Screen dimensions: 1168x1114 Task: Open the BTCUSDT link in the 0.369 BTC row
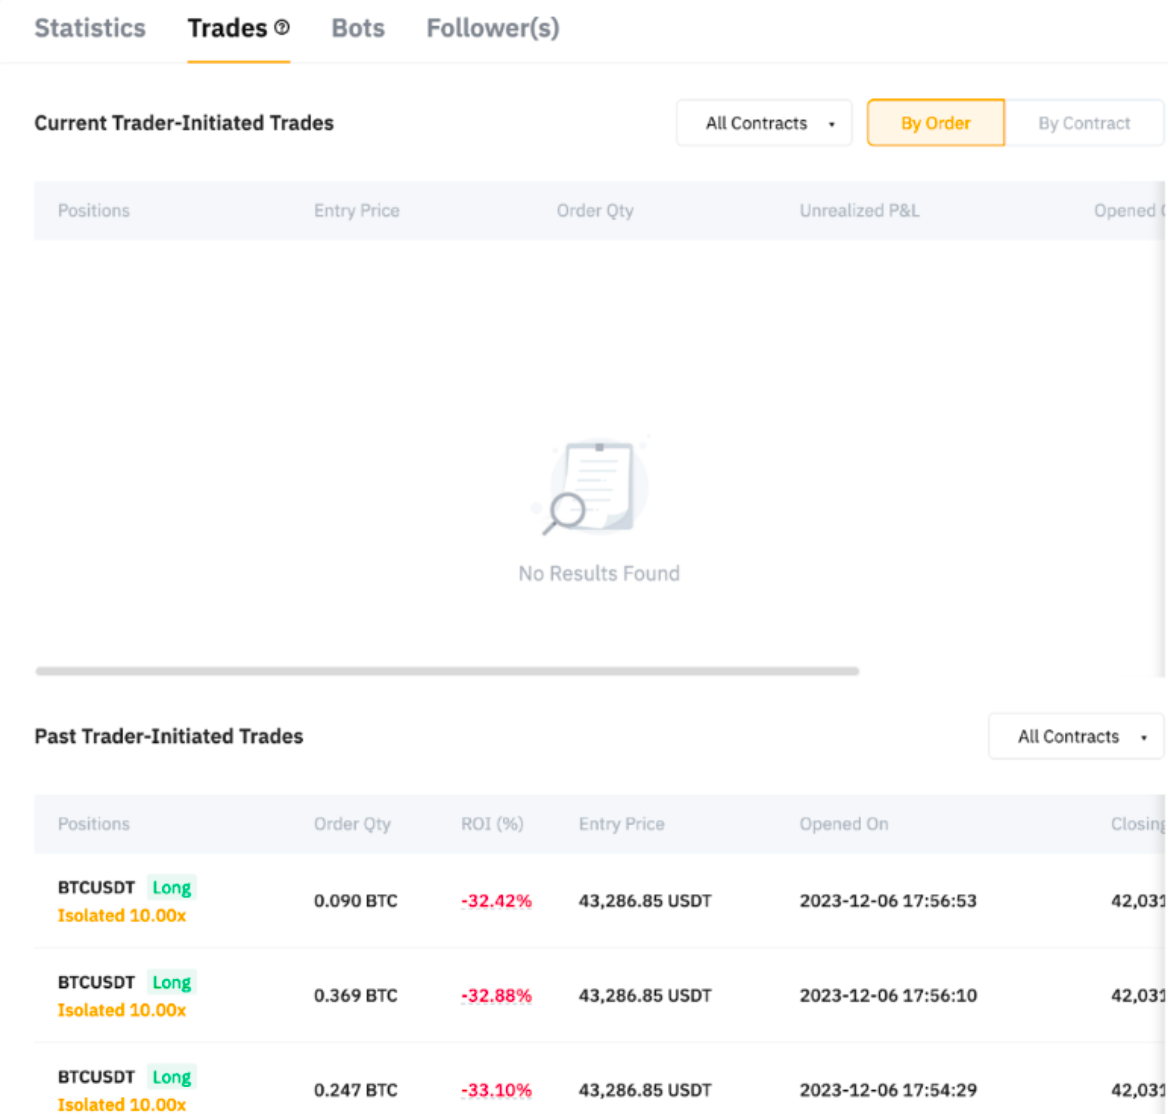(96, 982)
